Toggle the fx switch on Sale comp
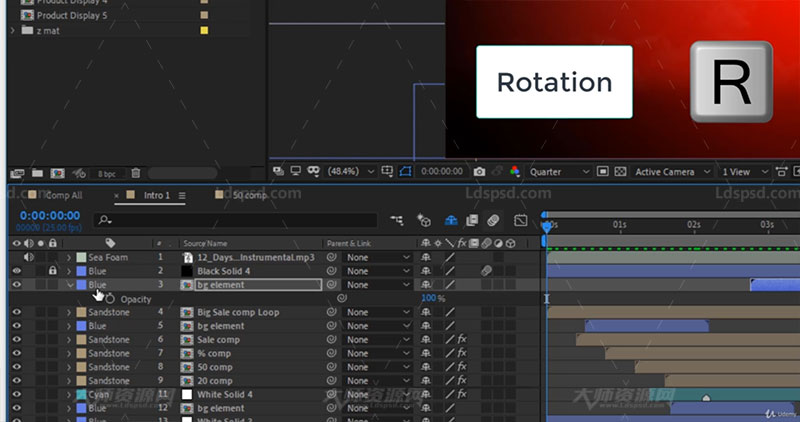 (462, 339)
